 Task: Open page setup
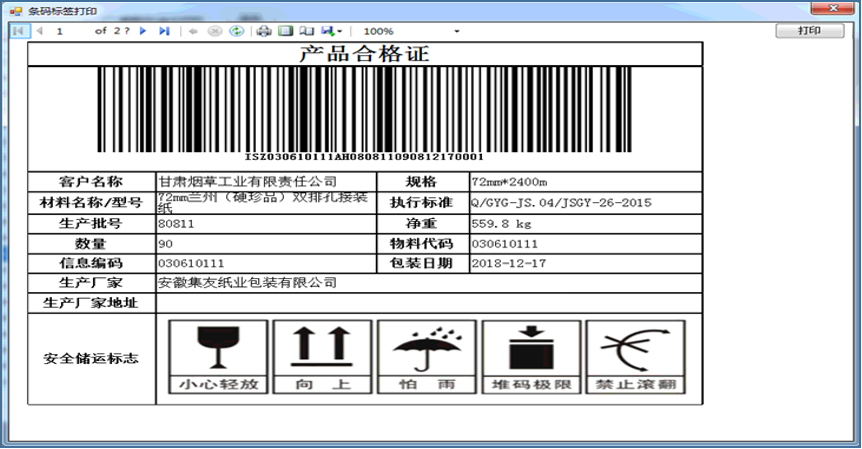307,31
